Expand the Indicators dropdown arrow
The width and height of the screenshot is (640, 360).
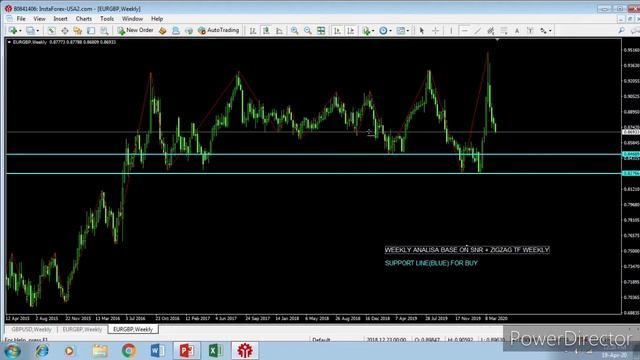coord(373,31)
